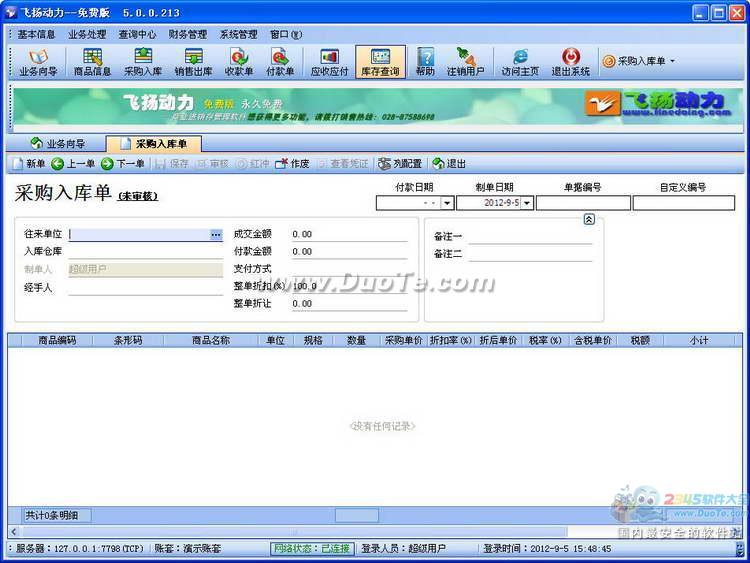Exit the form using 退出
Viewport: 750px width, 563px height.
tap(449, 164)
